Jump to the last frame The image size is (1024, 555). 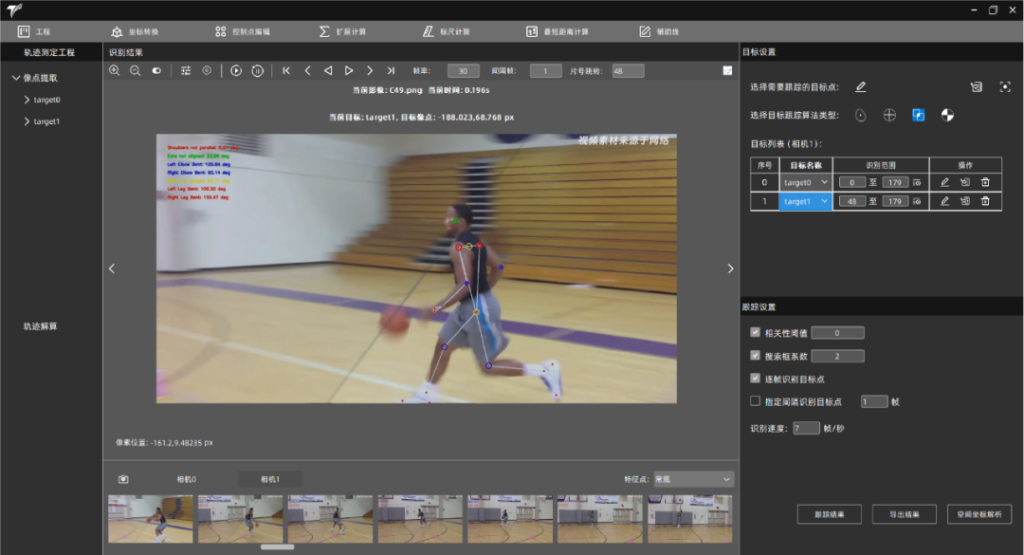391,71
